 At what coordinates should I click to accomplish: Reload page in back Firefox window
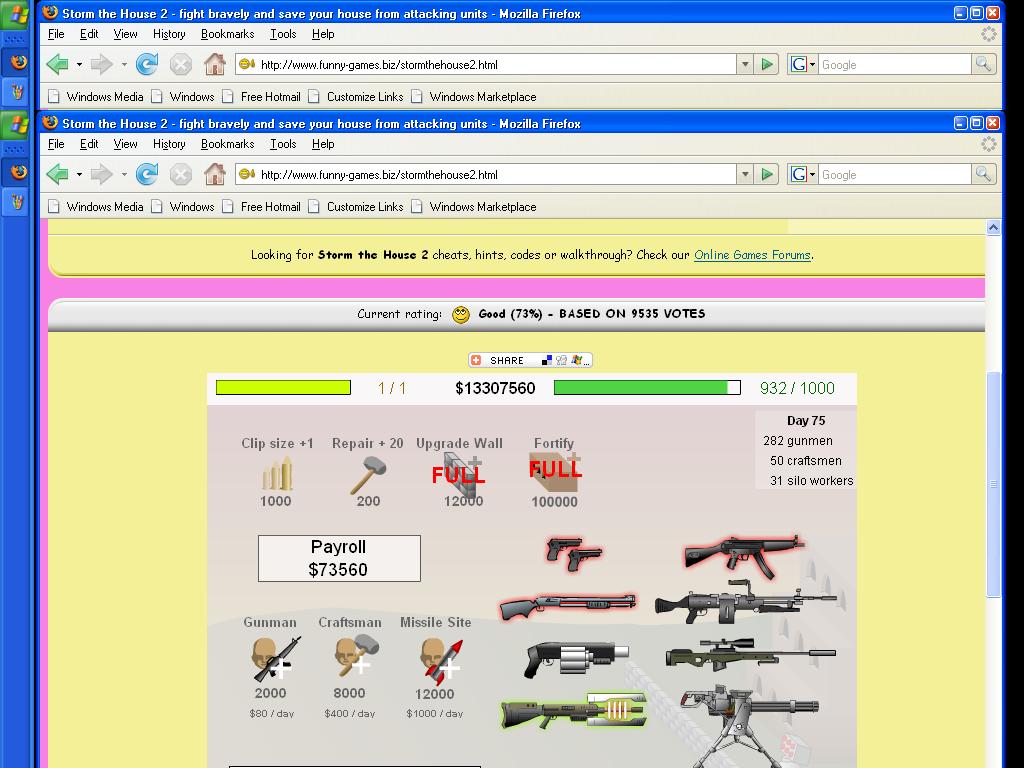147,64
